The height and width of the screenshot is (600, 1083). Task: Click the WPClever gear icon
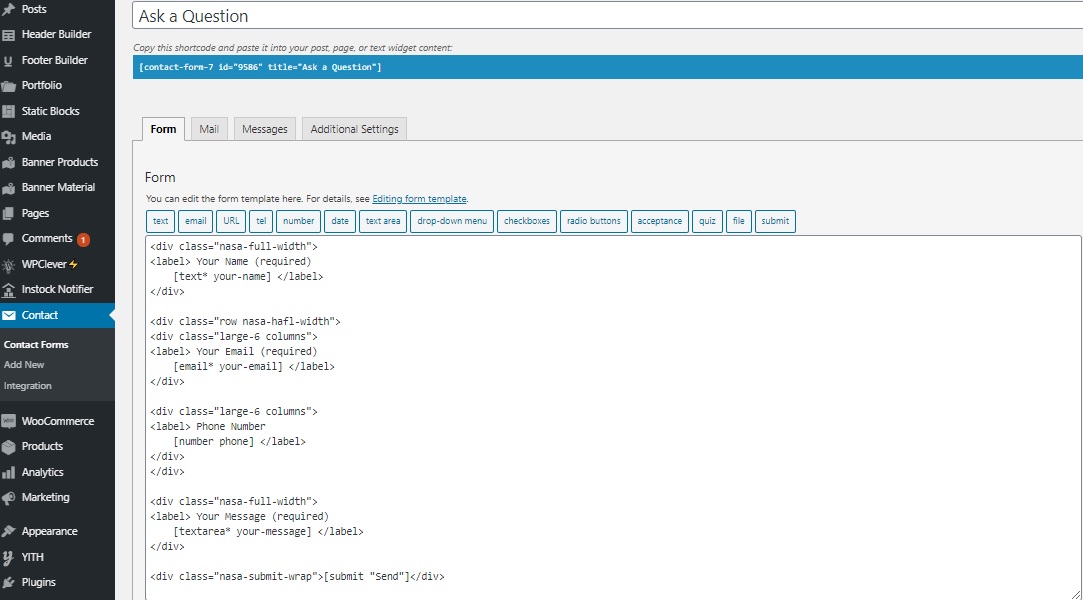pyautogui.click(x=8, y=264)
